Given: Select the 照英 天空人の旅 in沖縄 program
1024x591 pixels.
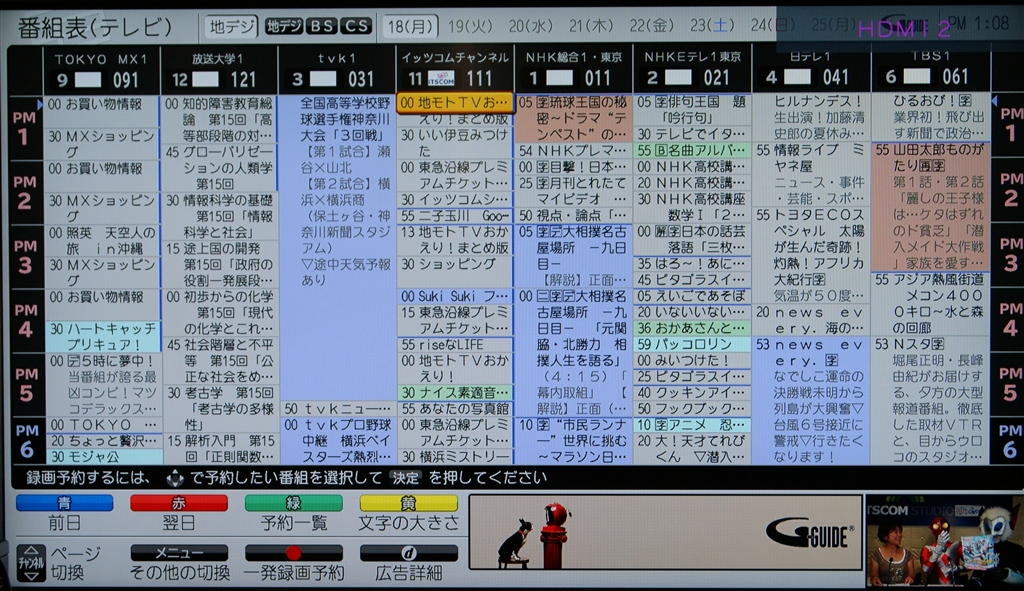Looking at the screenshot, I should coord(103,240).
